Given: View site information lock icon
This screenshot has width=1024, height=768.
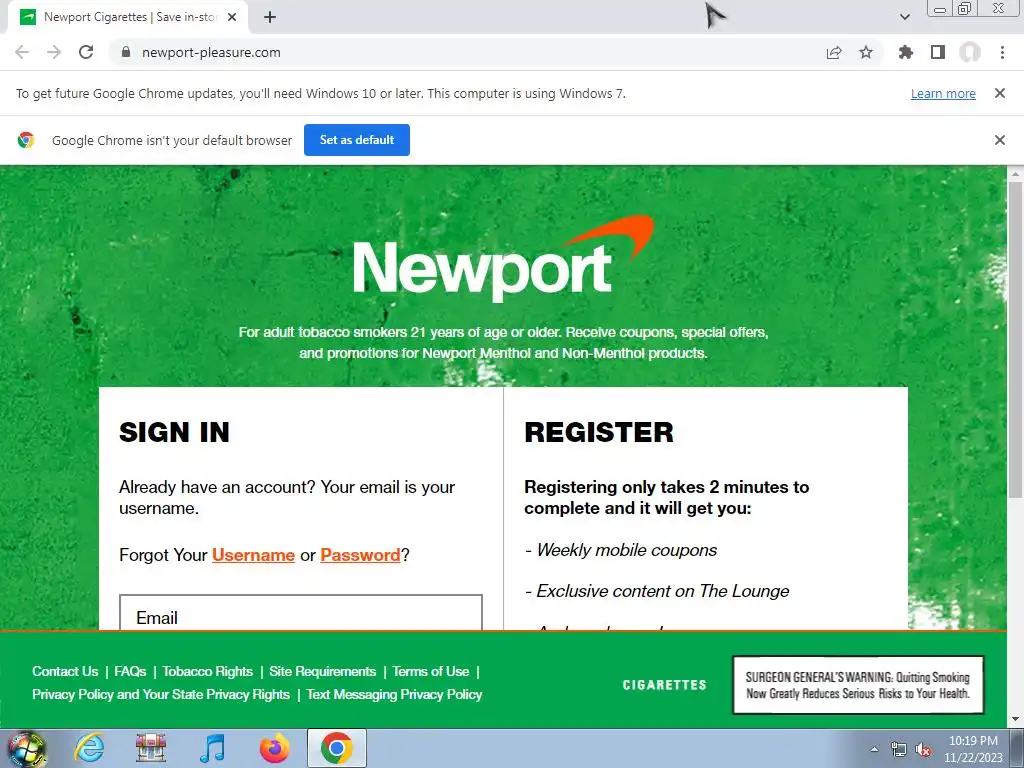Looking at the screenshot, I should pyautogui.click(x=126, y=52).
